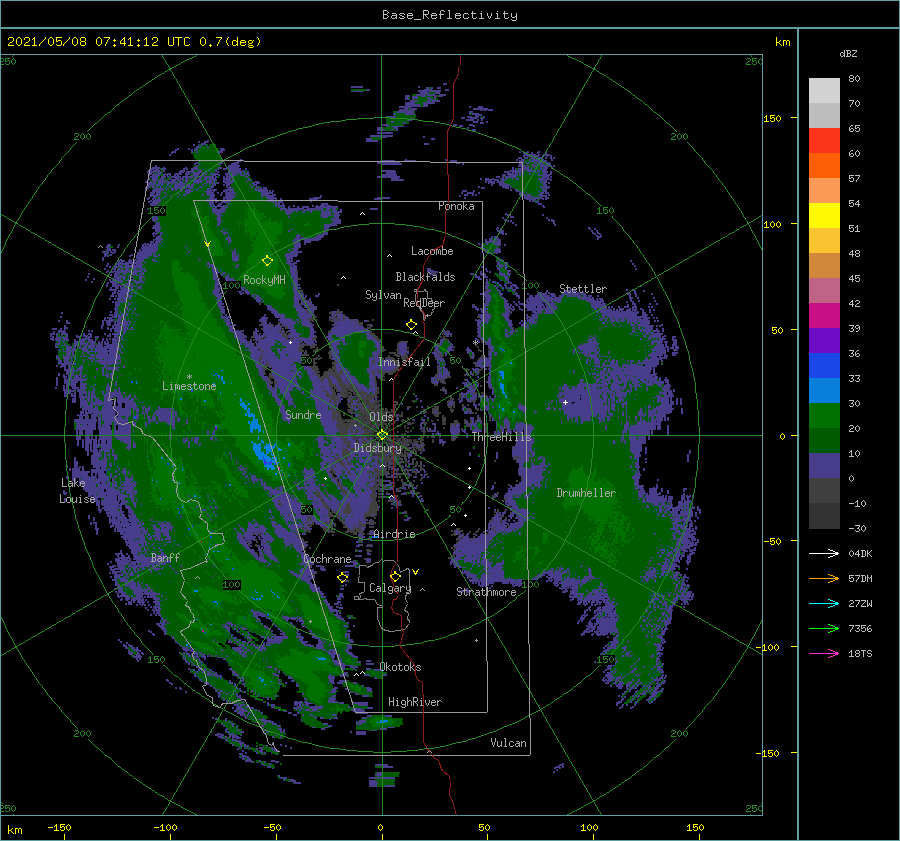Click the RockyMH label
Viewport: 900px width, 841px height.
[264, 280]
